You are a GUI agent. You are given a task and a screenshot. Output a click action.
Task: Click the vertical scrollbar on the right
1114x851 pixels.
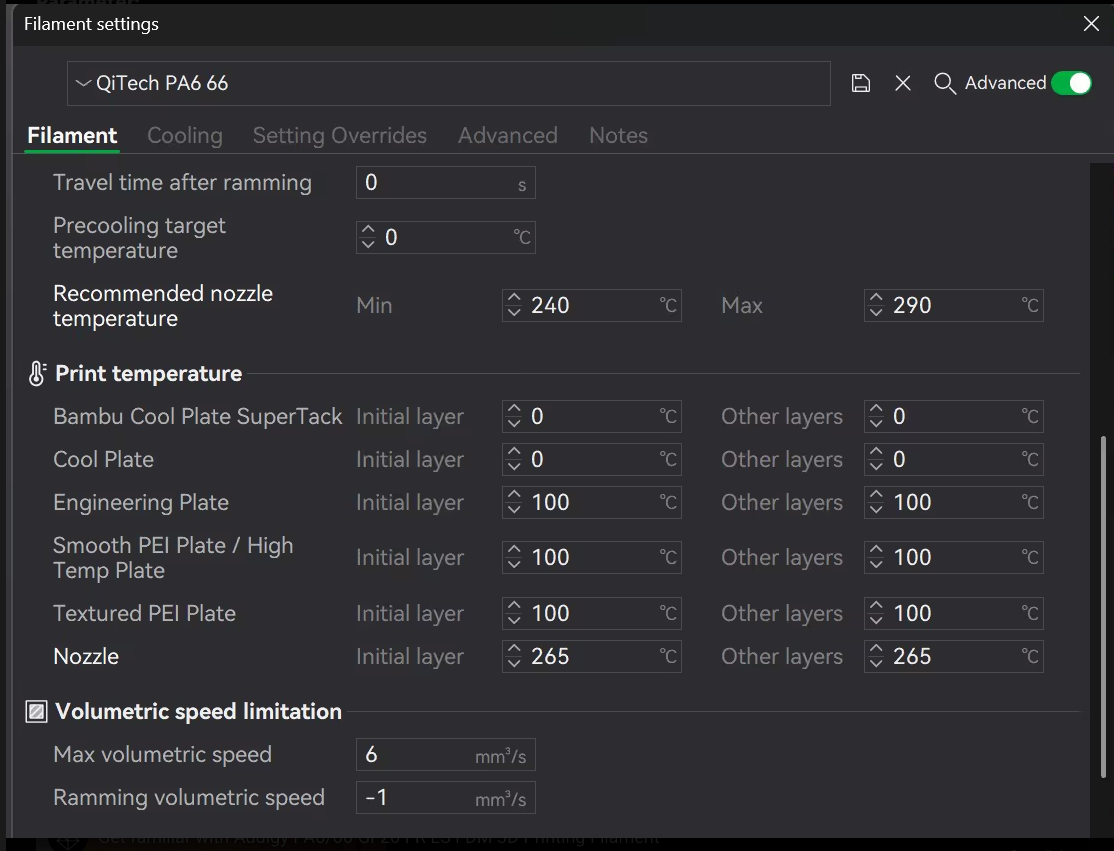[x=1104, y=600]
